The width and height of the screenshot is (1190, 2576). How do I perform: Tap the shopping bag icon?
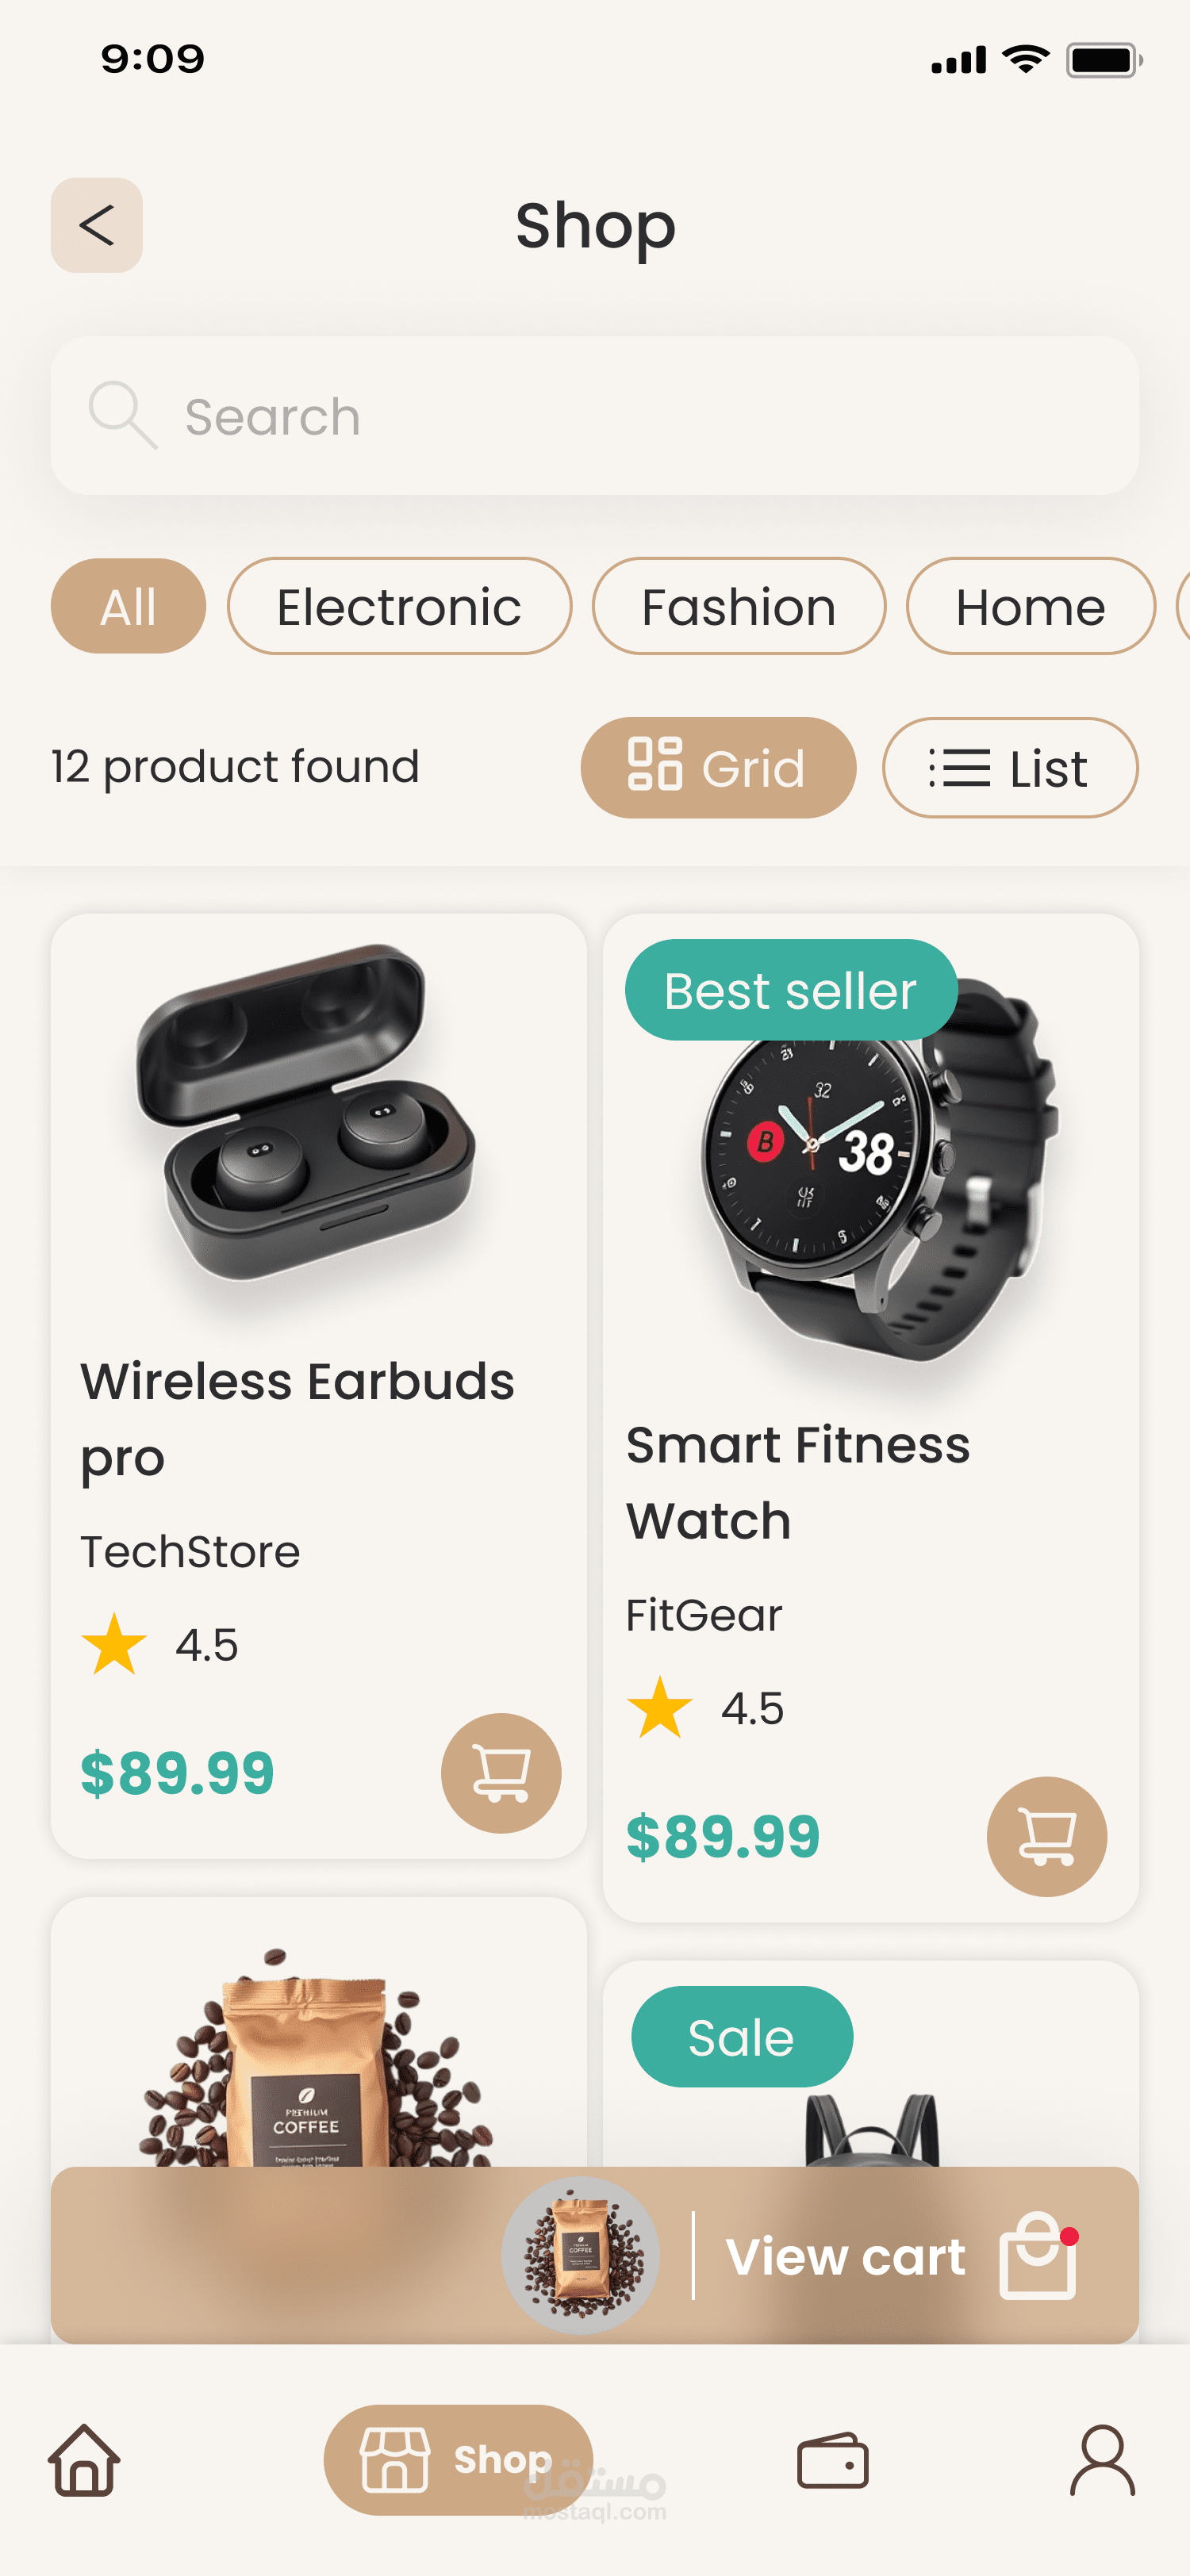click(1038, 2256)
